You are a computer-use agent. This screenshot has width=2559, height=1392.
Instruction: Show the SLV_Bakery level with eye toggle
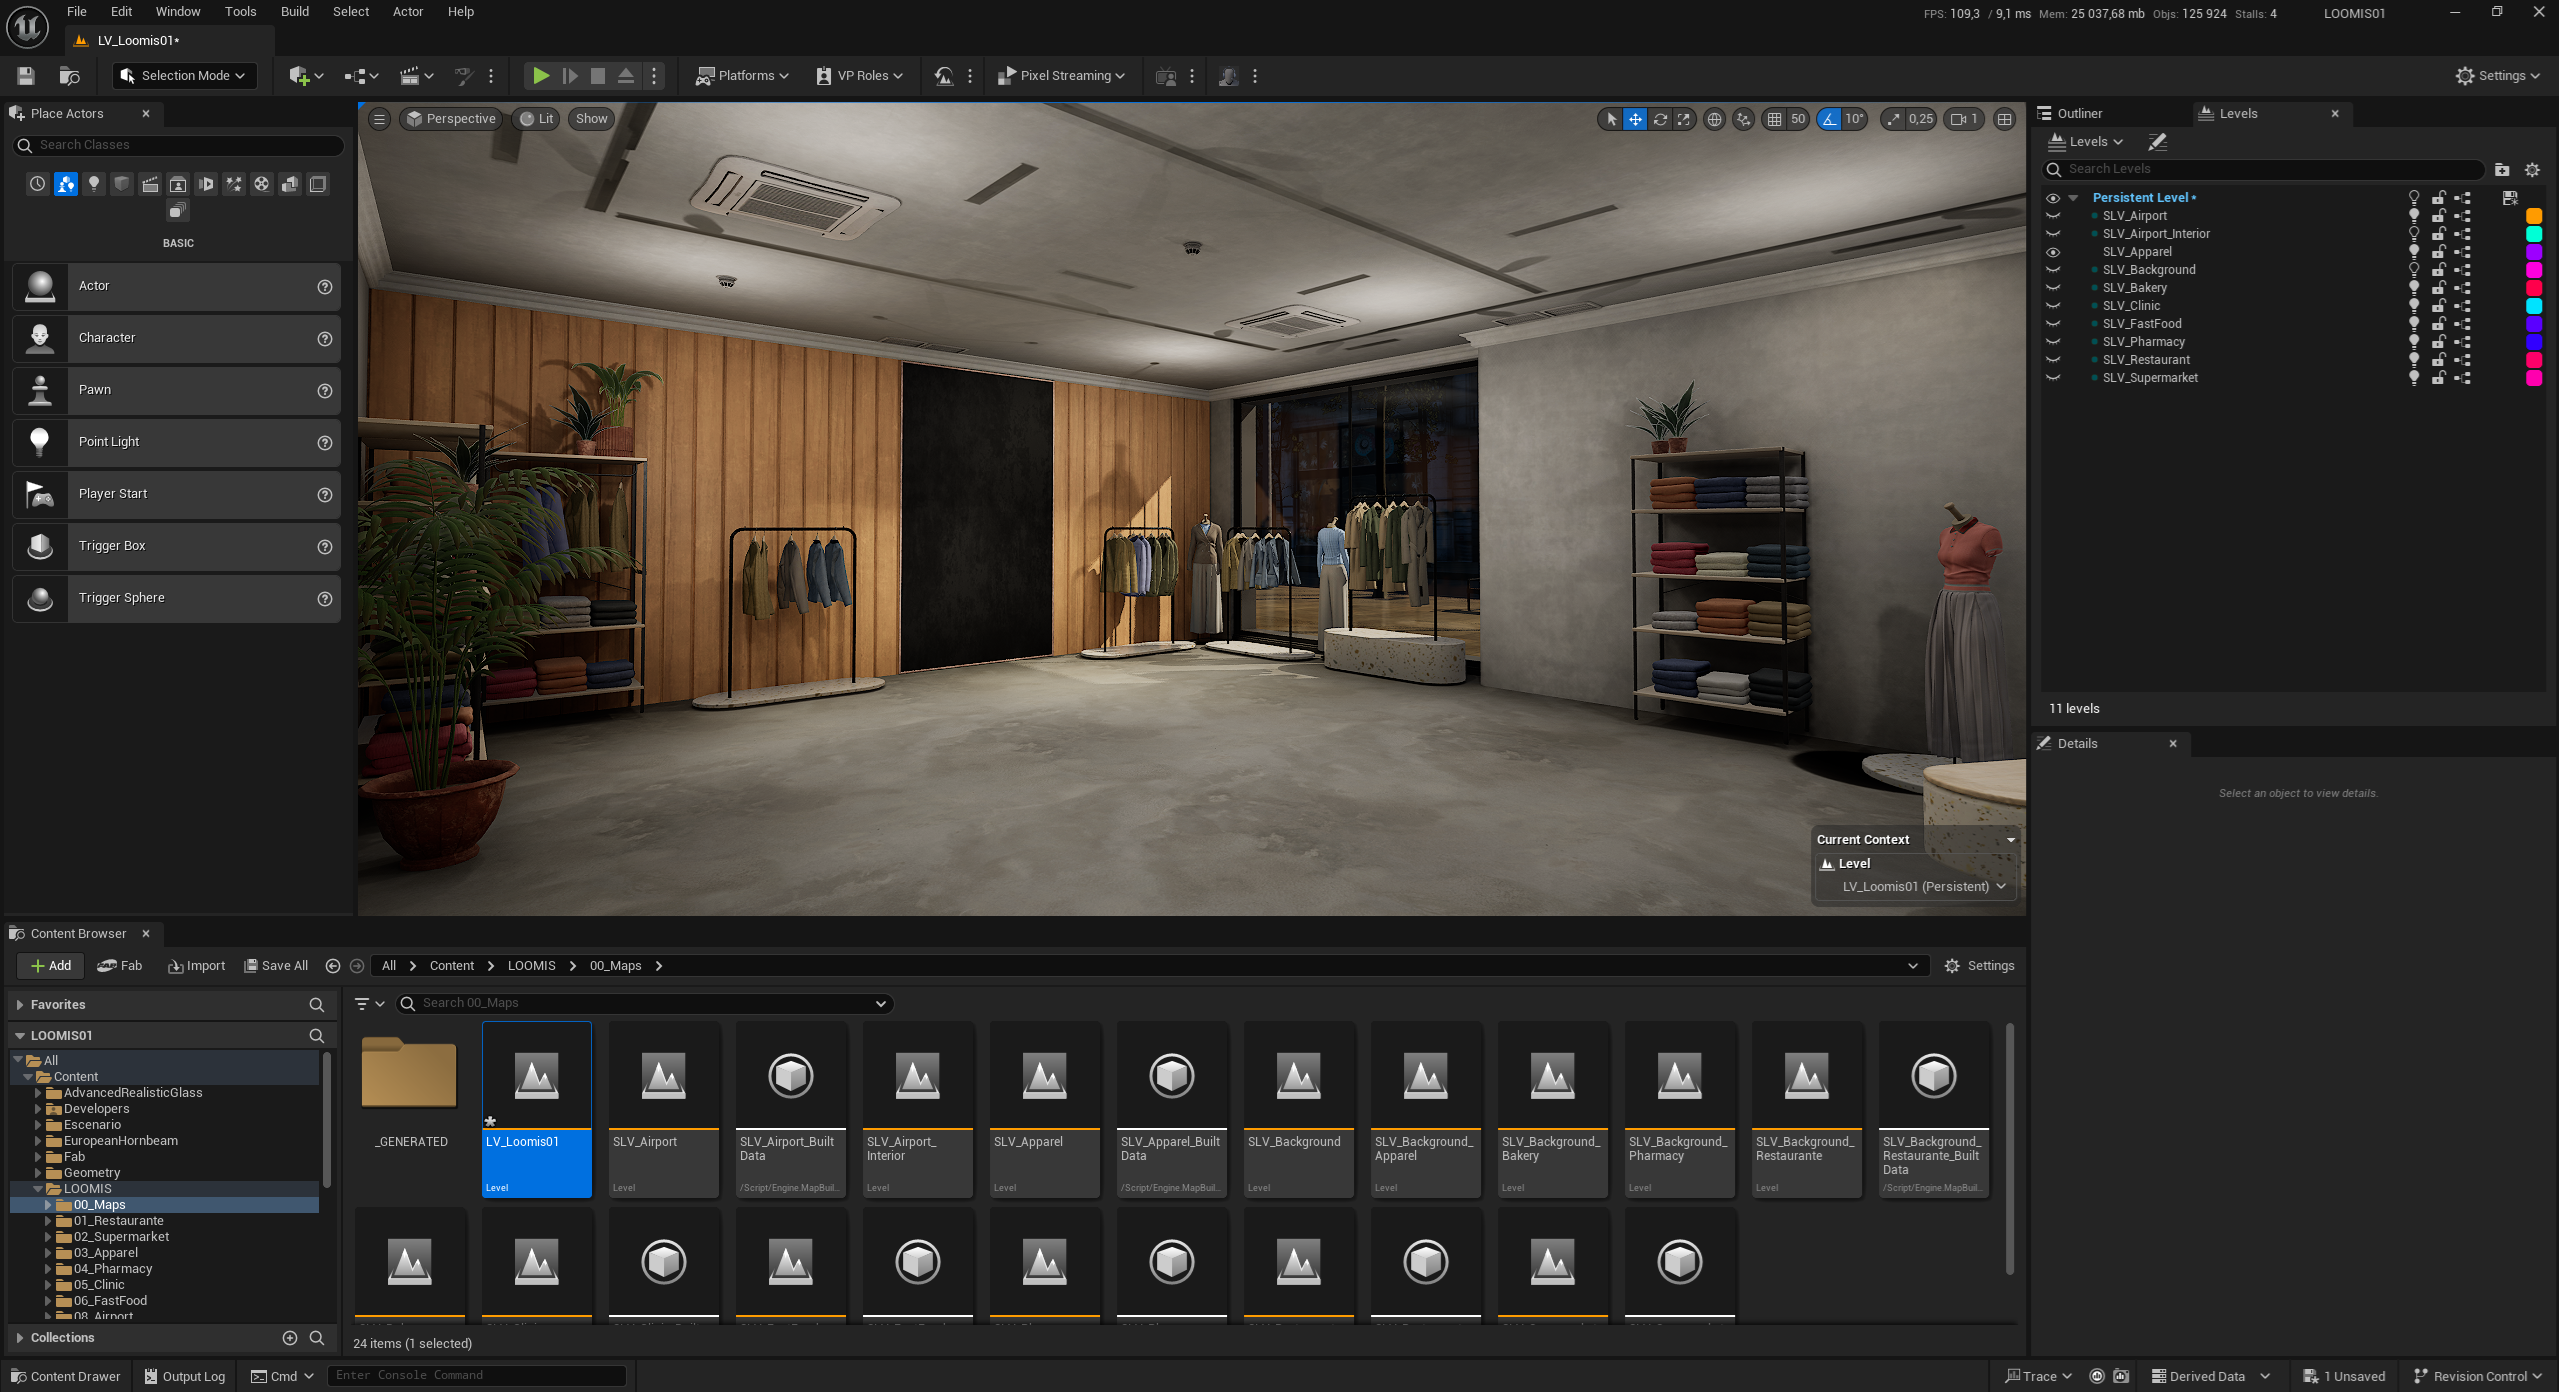pos(2053,288)
